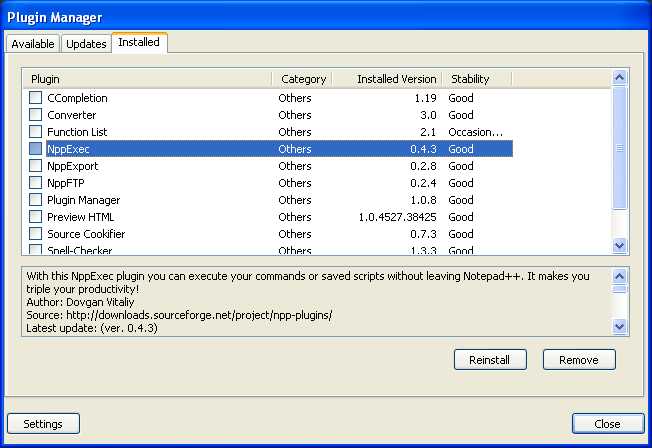Click the description box scrollbar thumb

[x=620, y=289]
